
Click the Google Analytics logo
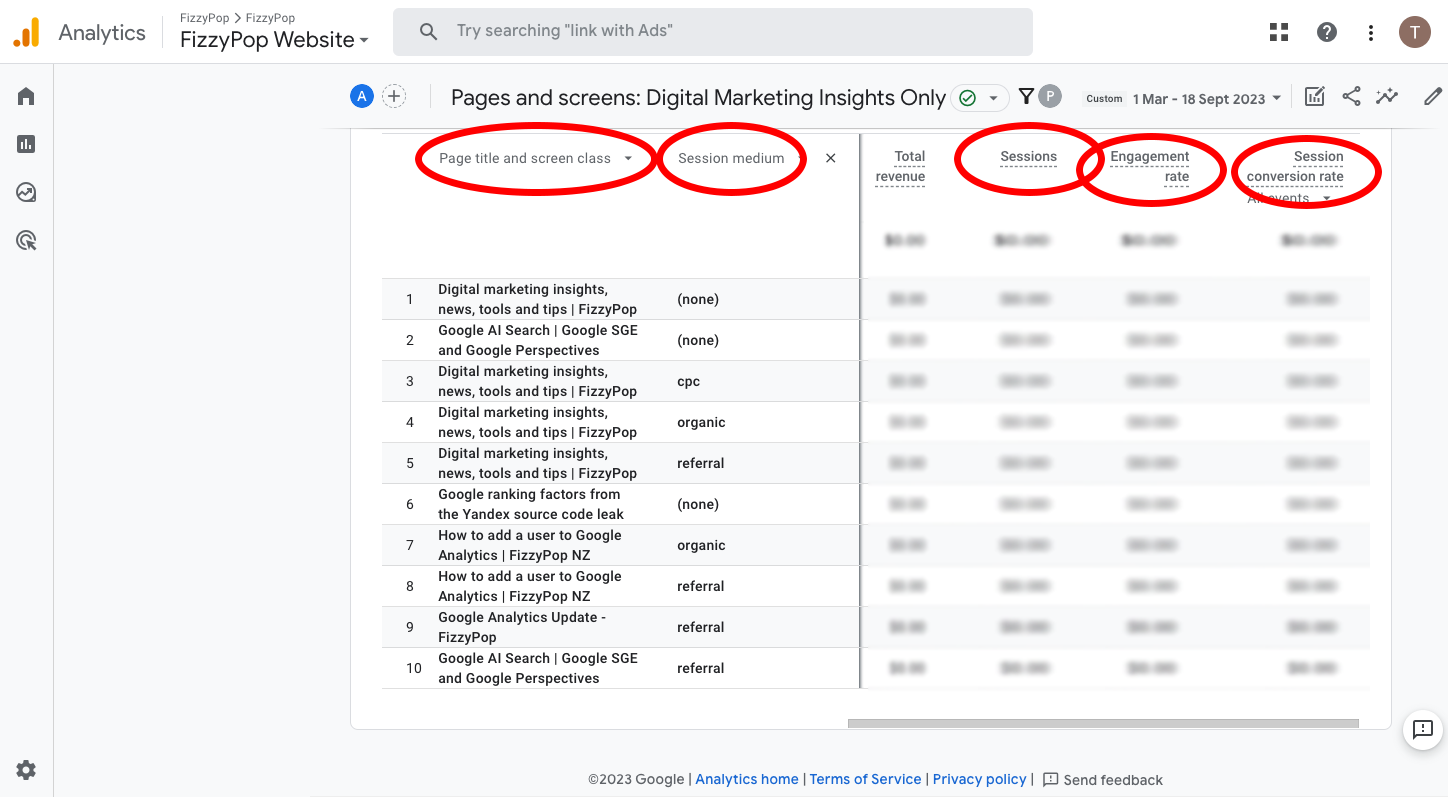coord(26,32)
